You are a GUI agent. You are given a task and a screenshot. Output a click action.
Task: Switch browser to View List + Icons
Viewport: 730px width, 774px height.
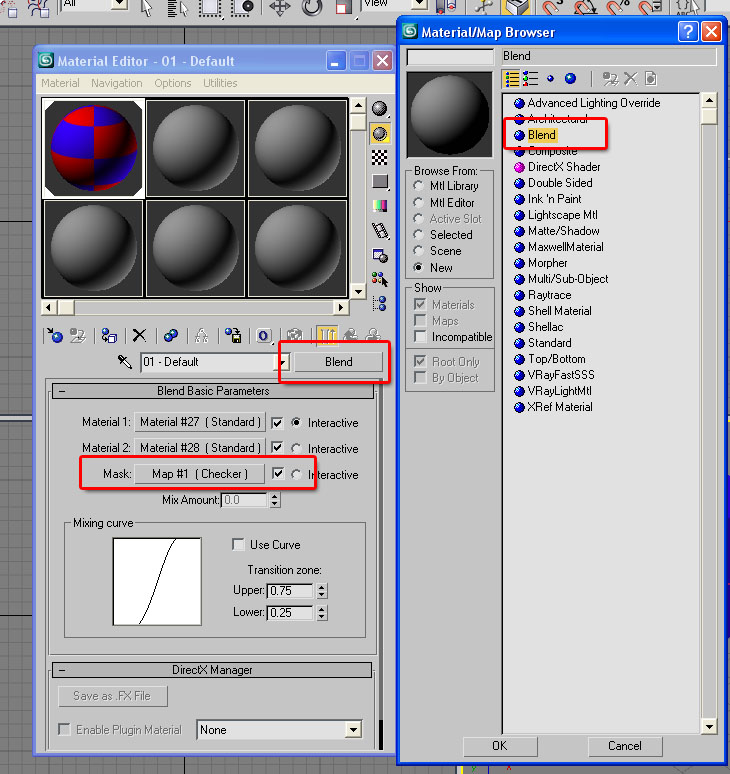[x=531, y=78]
